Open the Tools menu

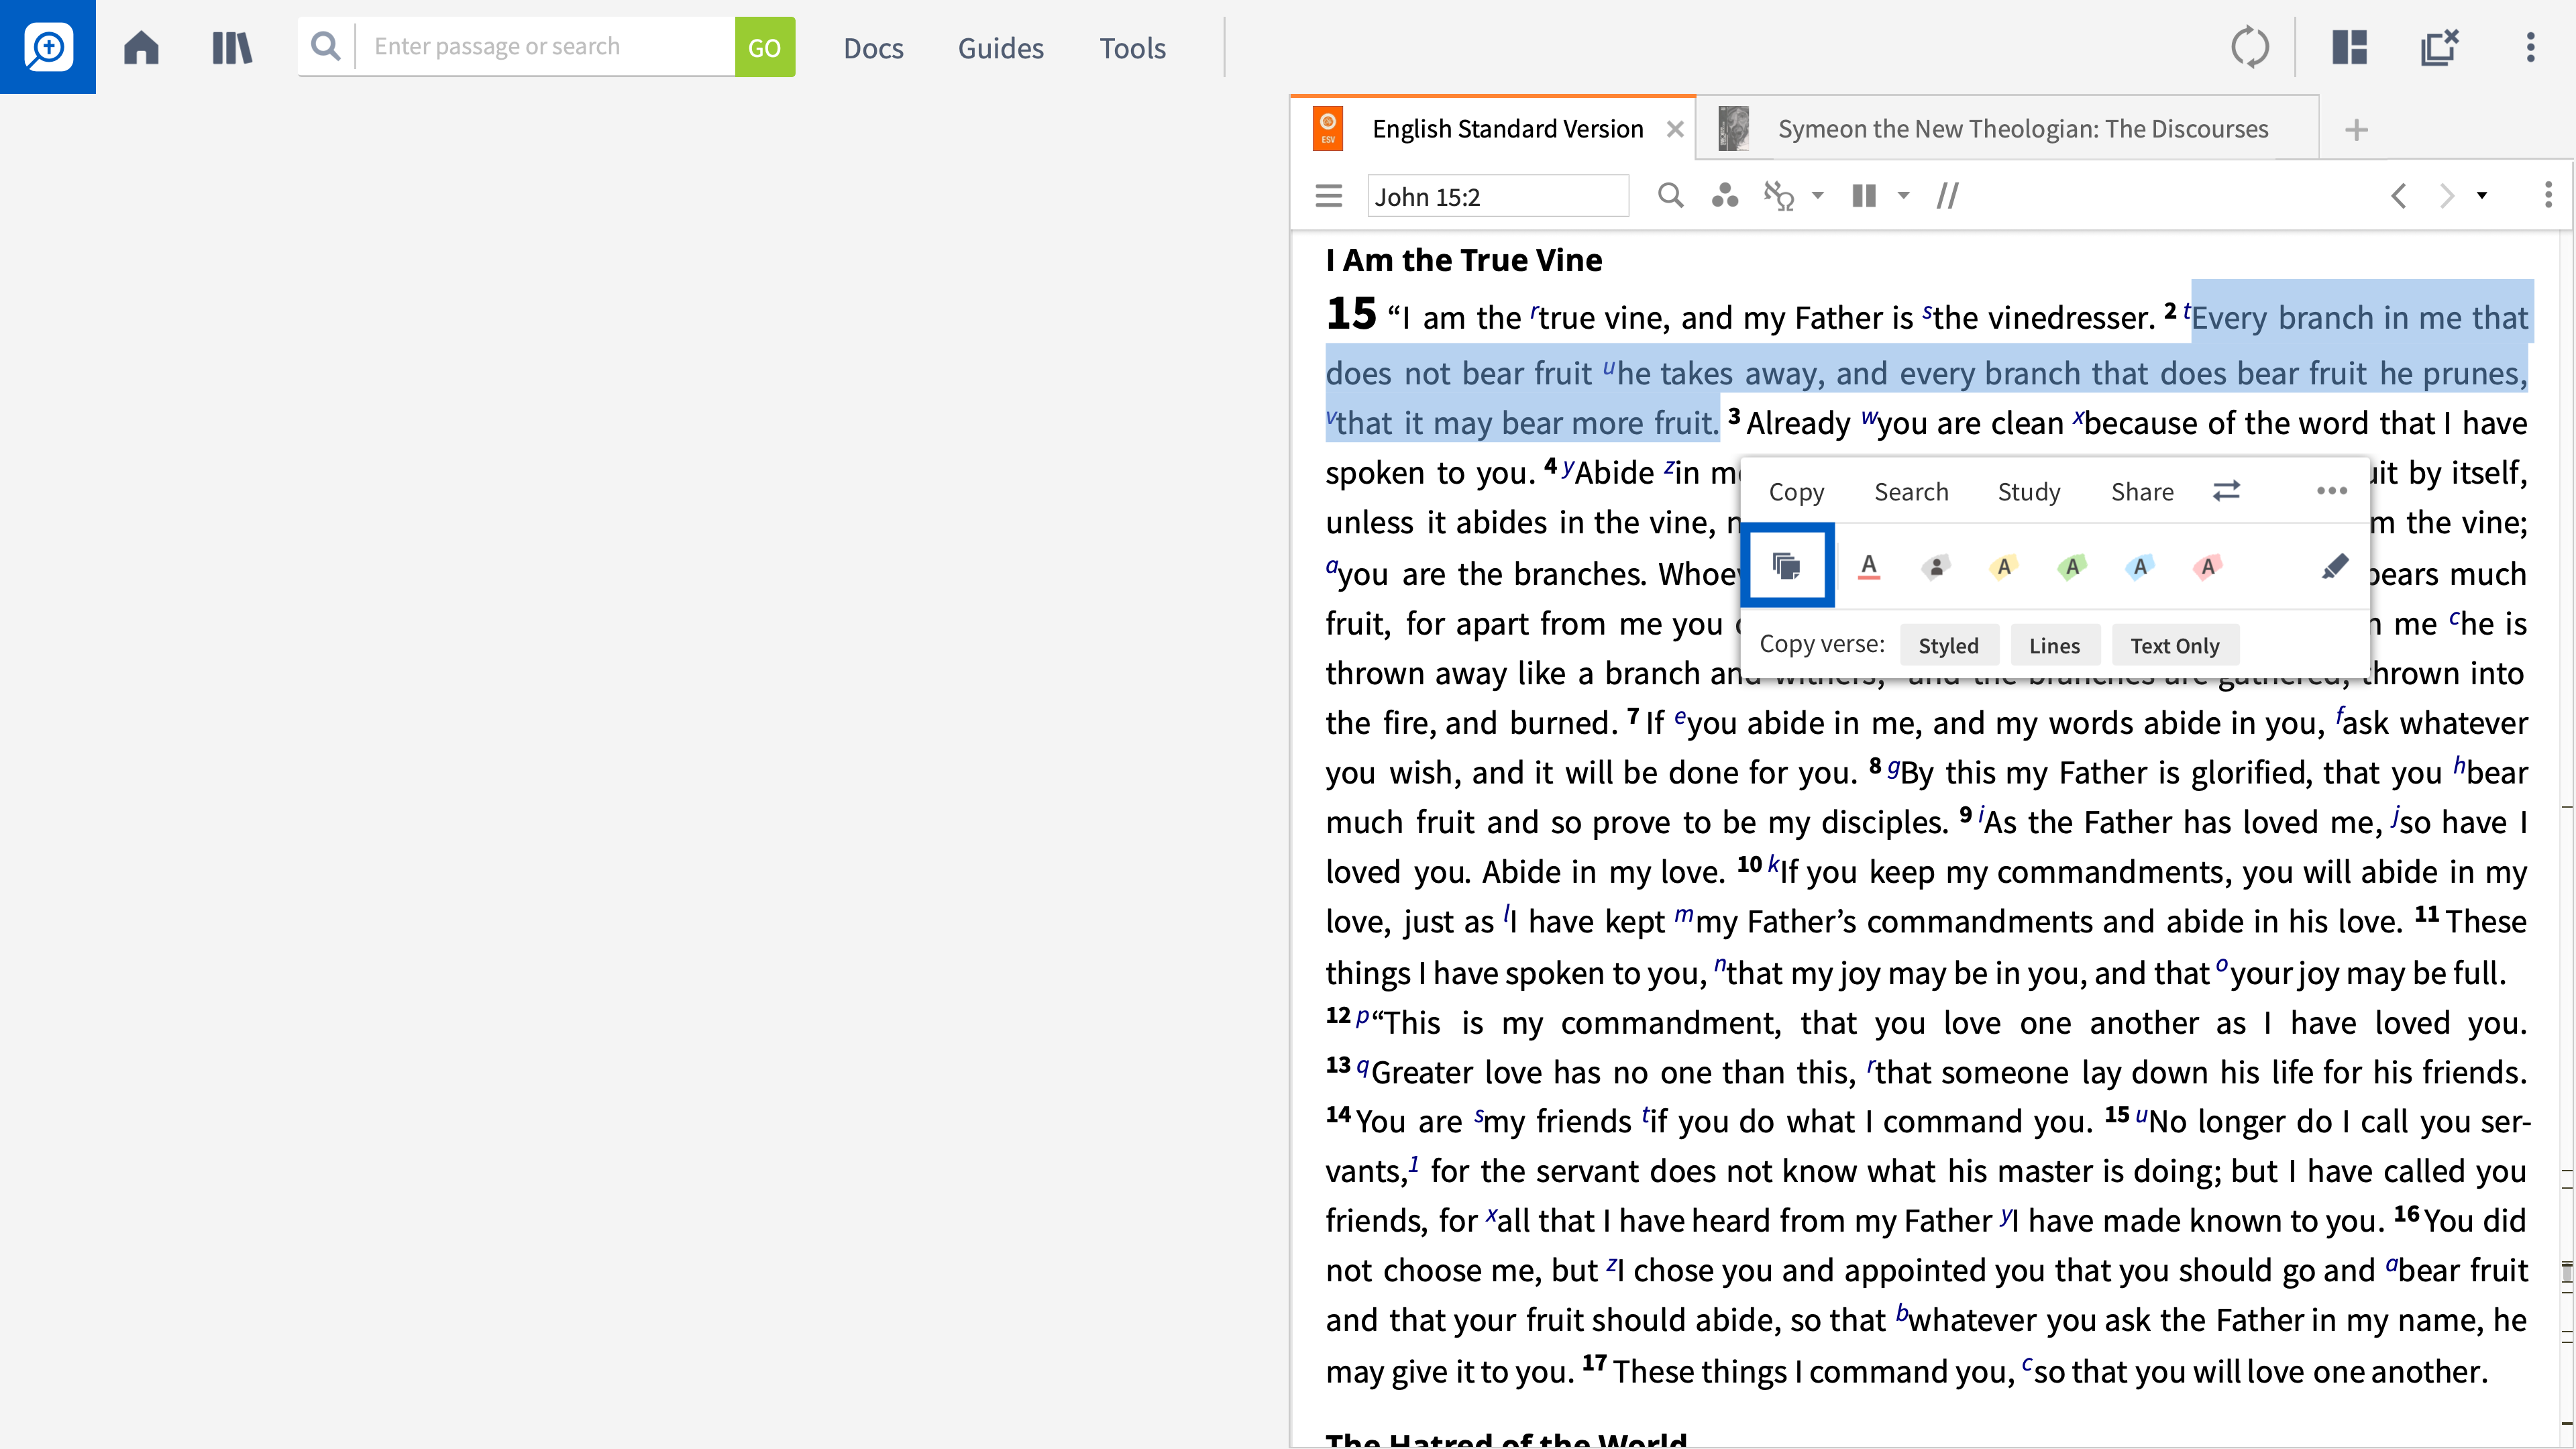point(1132,48)
